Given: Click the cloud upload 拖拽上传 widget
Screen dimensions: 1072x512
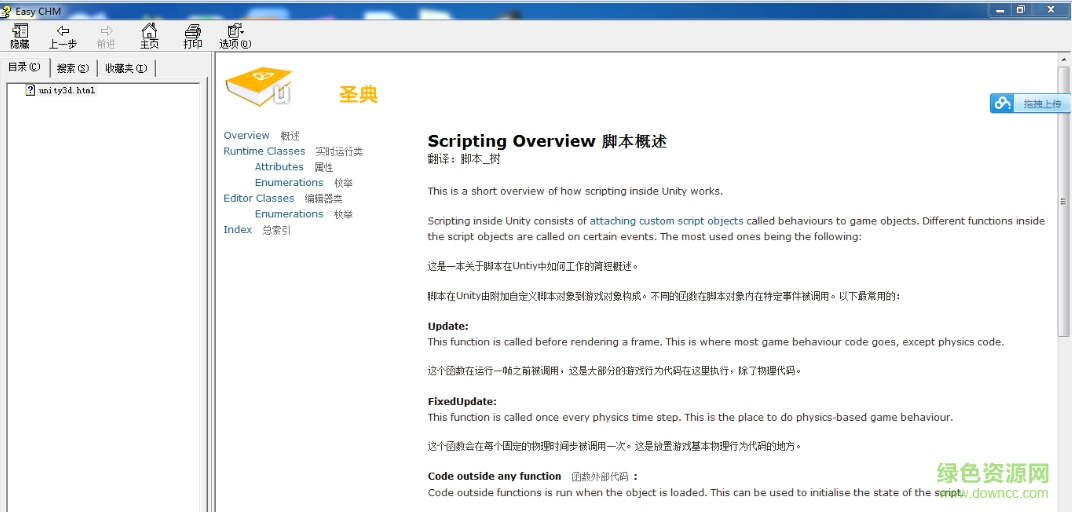Looking at the screenshot, I should tap(1030, 103).
